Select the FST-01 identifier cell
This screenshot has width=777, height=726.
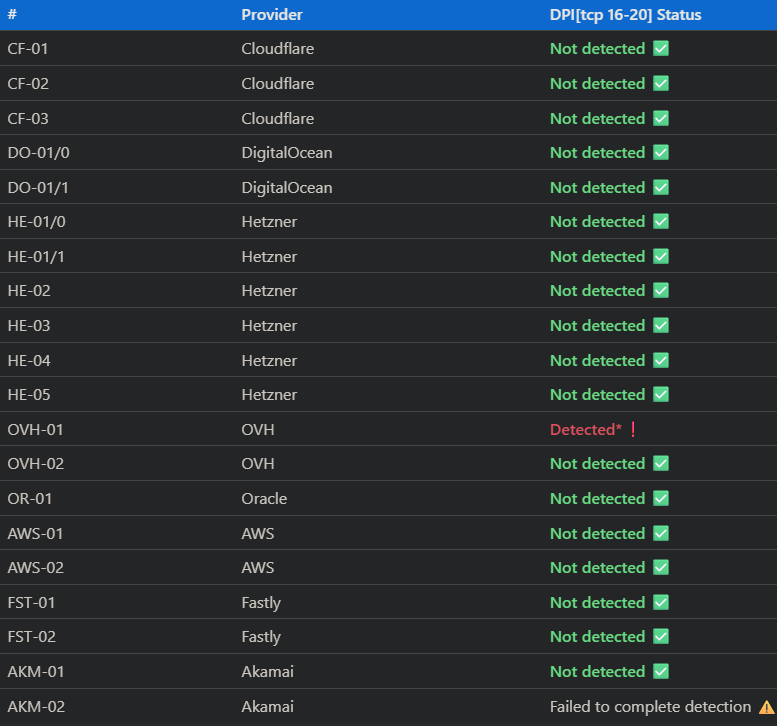31,603
